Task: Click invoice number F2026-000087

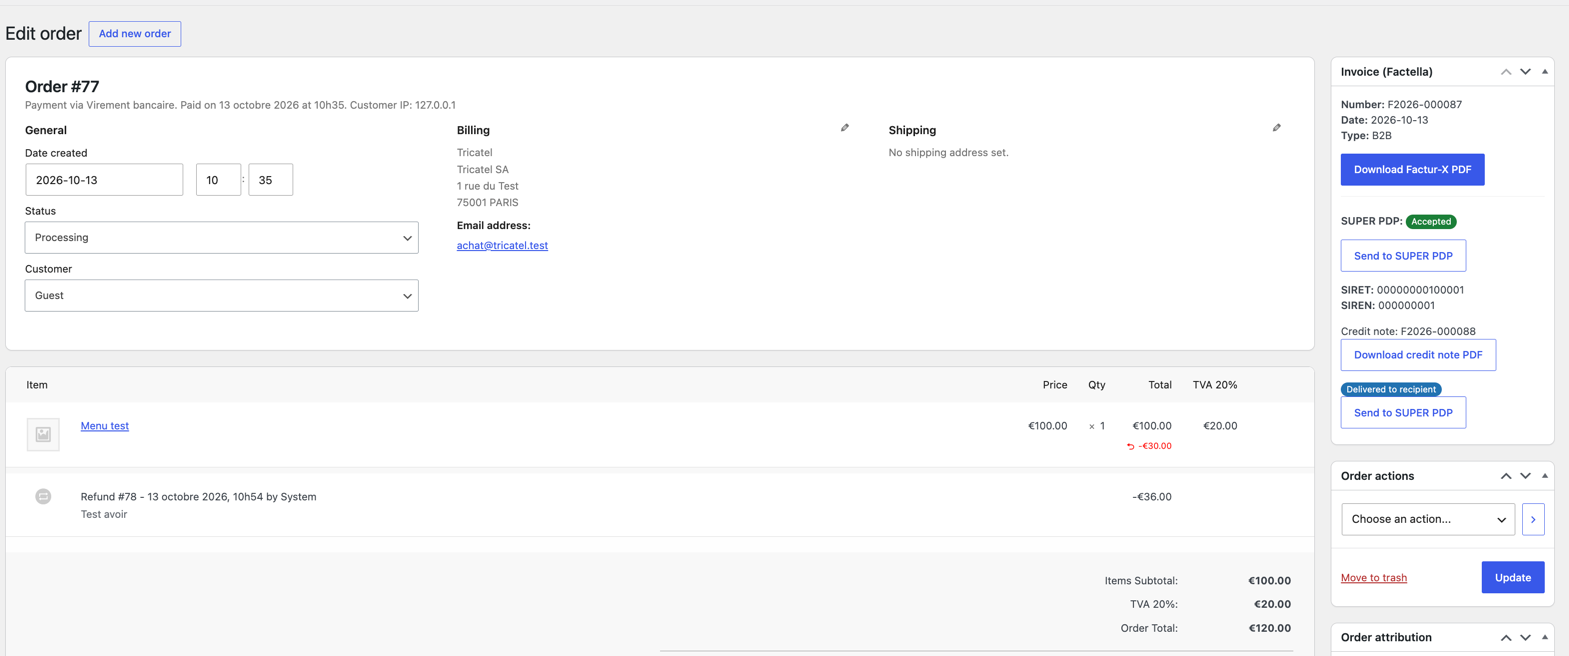Action: [1424, 104]
